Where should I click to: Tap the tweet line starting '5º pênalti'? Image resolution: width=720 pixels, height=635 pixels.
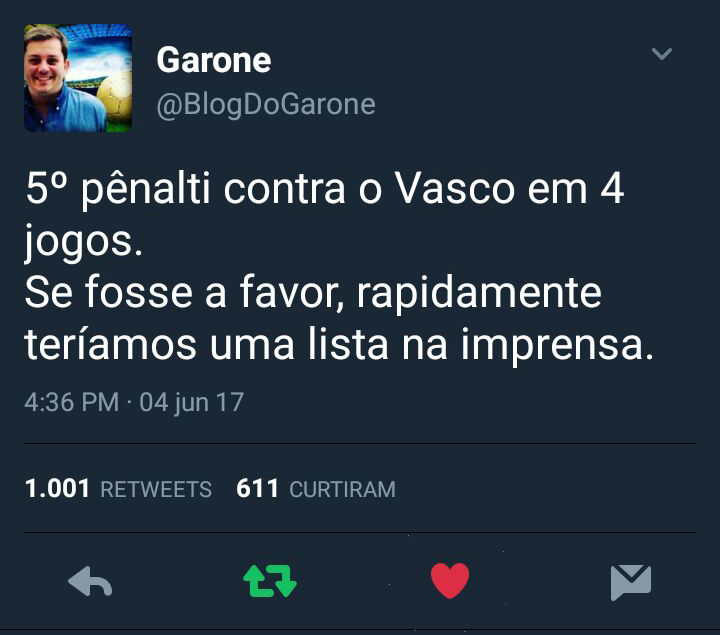324,188
